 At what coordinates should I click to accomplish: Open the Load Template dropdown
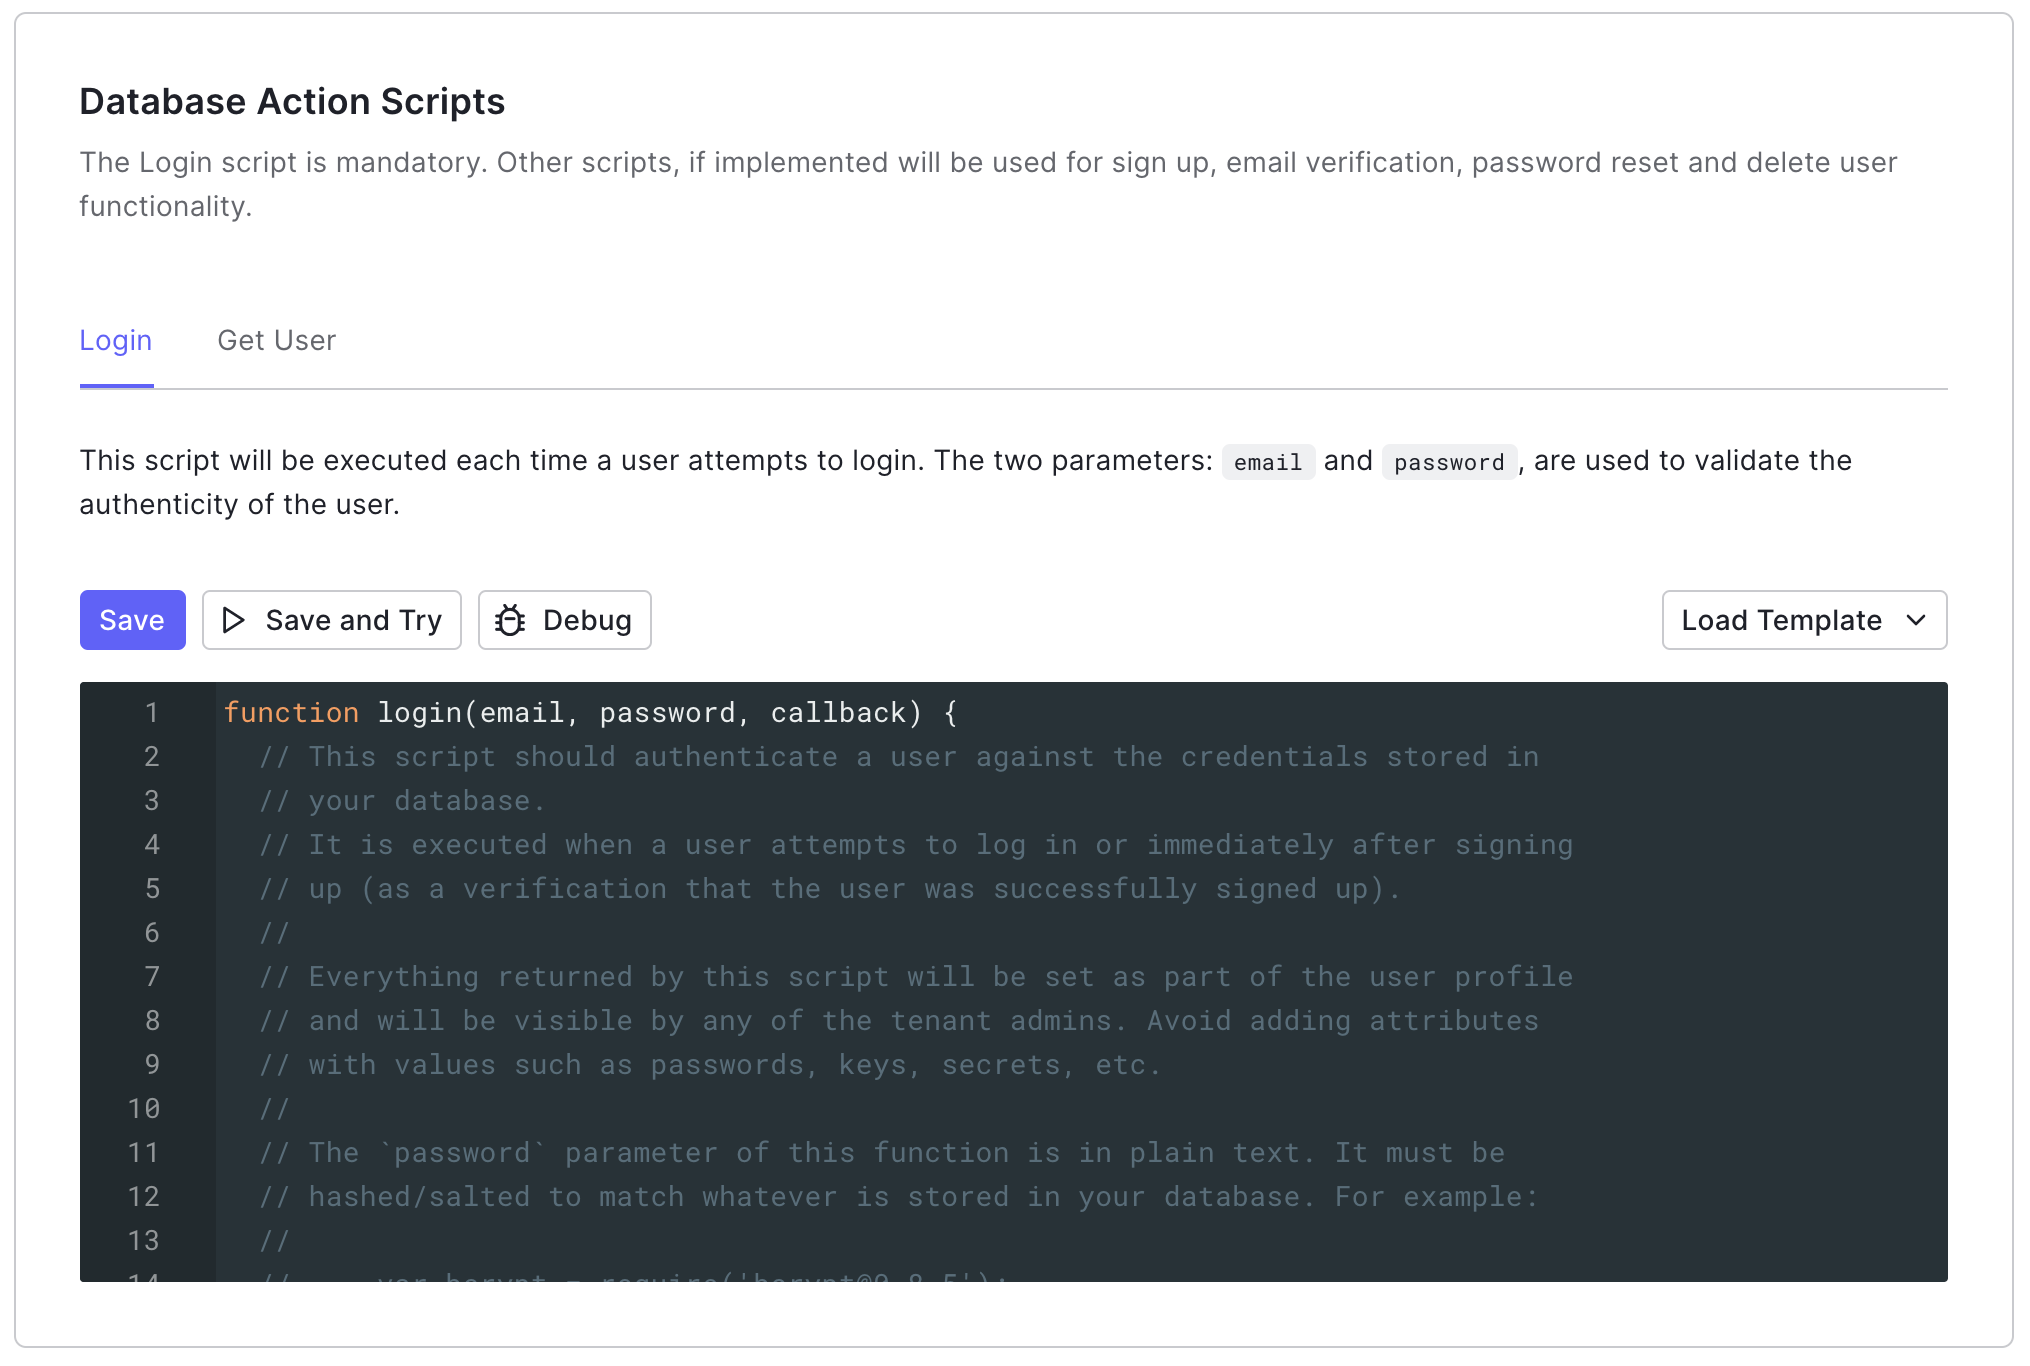1803,620
